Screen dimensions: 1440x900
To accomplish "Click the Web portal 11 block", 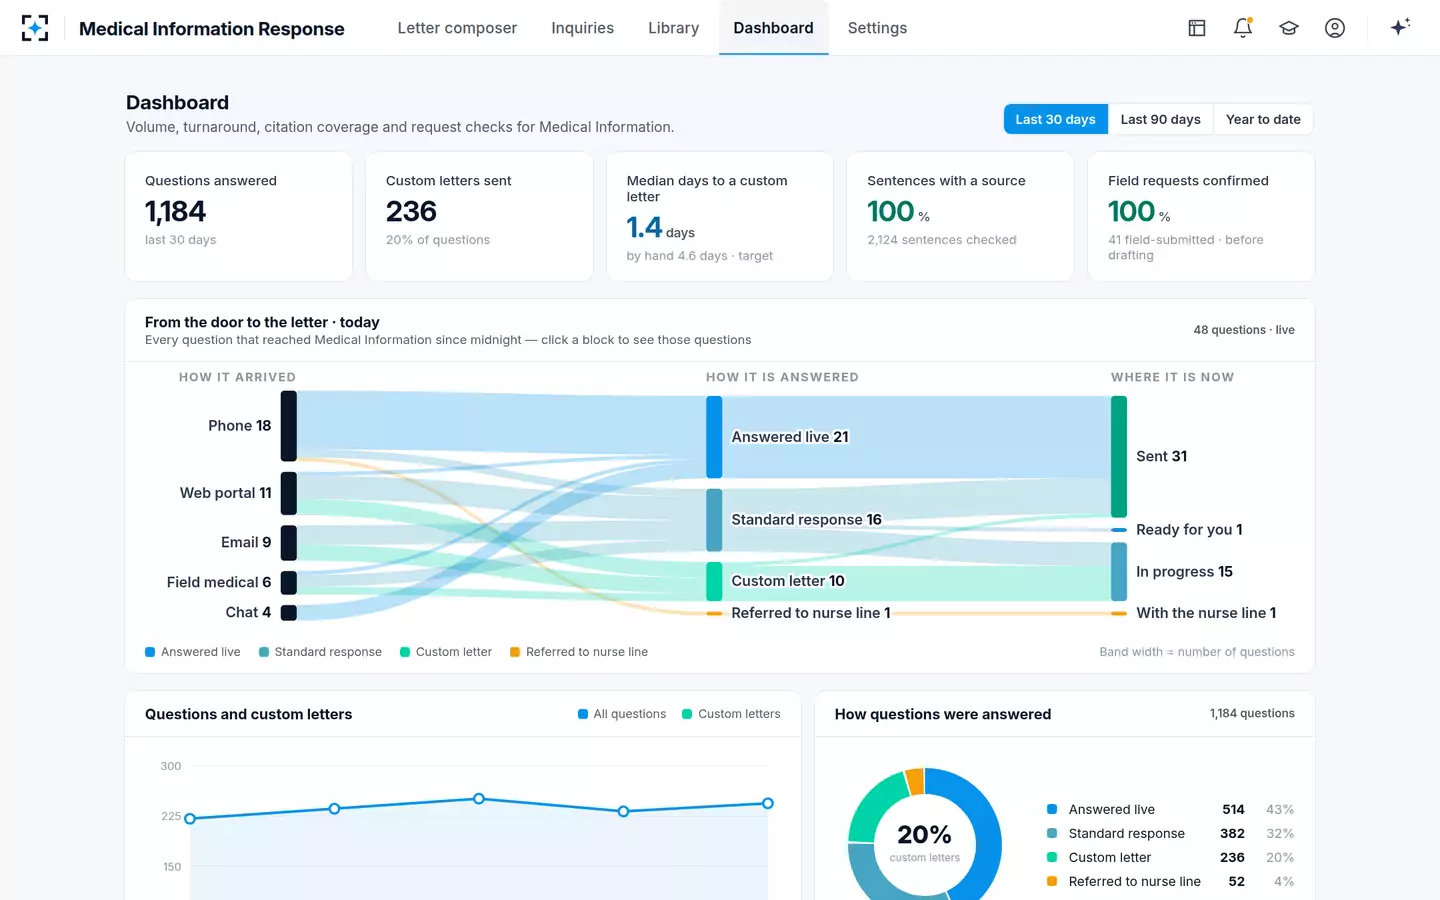I will [x=288, y=493].
